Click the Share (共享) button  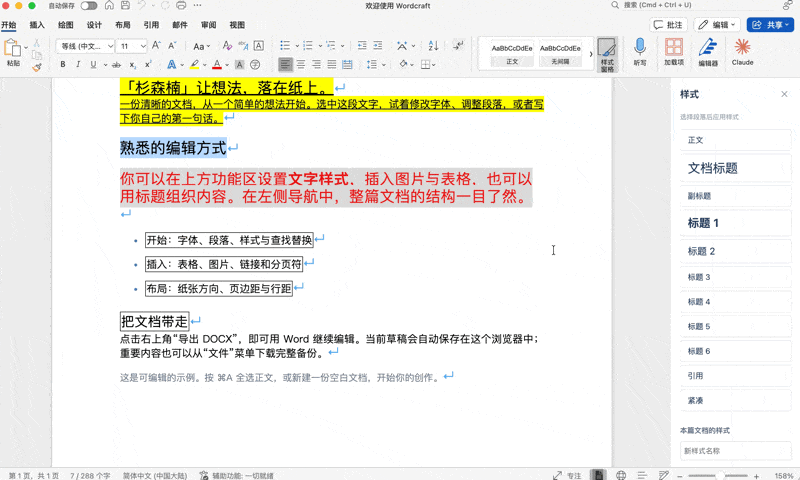[x=770, y=24]
